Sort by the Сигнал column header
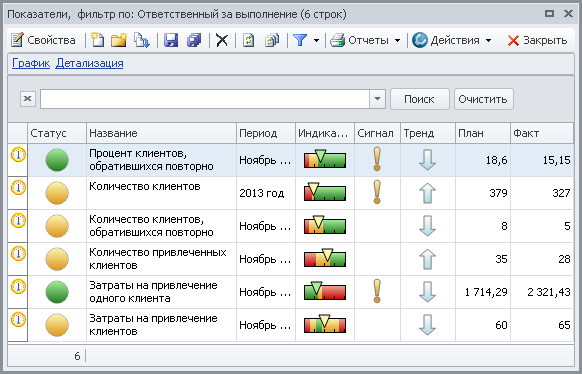Screen dimensions: 582x374 377,133
